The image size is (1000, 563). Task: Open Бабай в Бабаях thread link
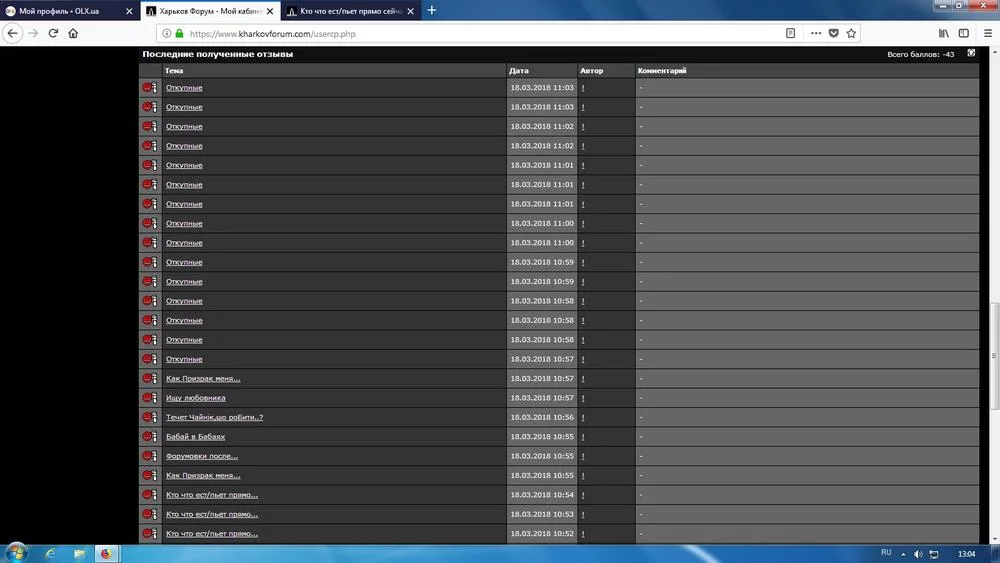(x=195, y=437)
